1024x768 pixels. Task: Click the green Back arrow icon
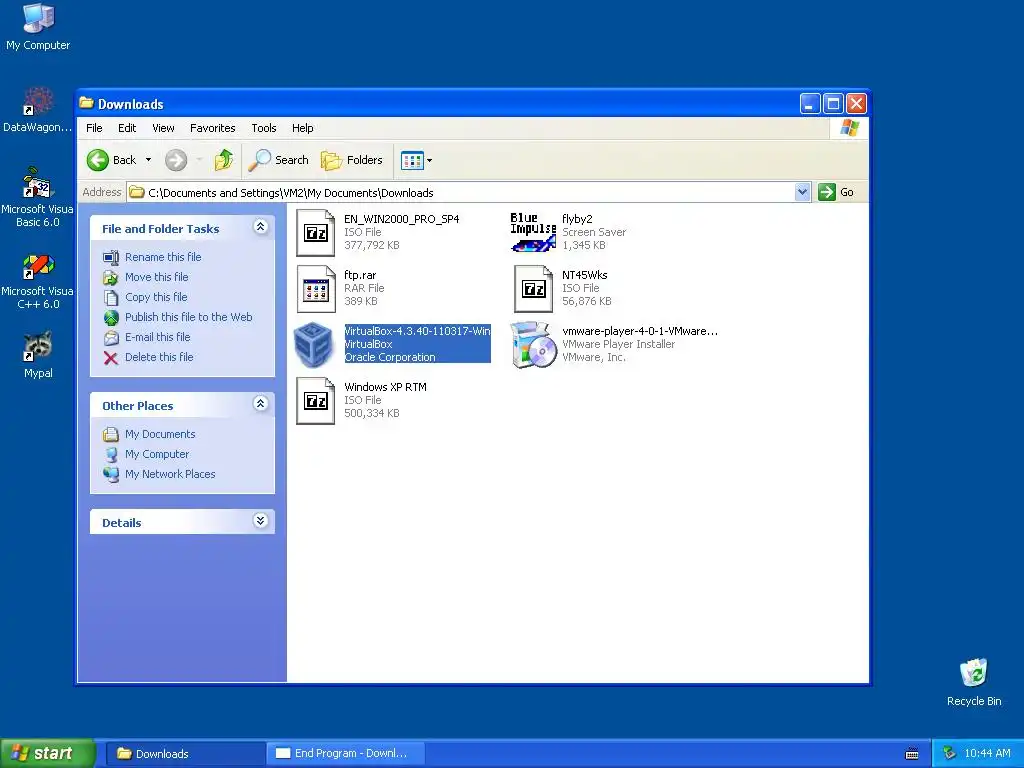(x=98, y=160)
